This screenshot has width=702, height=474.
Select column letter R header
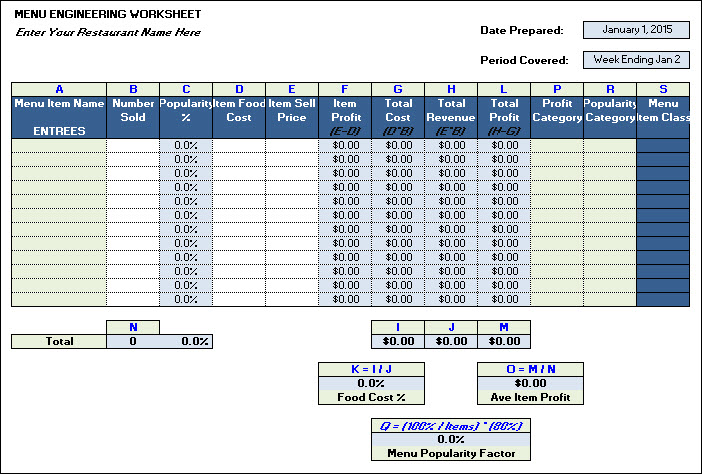click(610, 90)
